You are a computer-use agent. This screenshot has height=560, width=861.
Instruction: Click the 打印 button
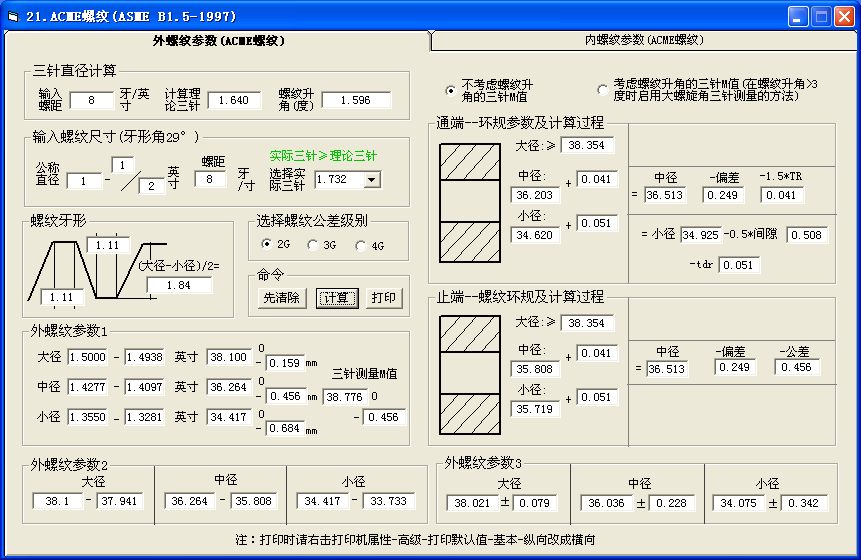[383, 298]
